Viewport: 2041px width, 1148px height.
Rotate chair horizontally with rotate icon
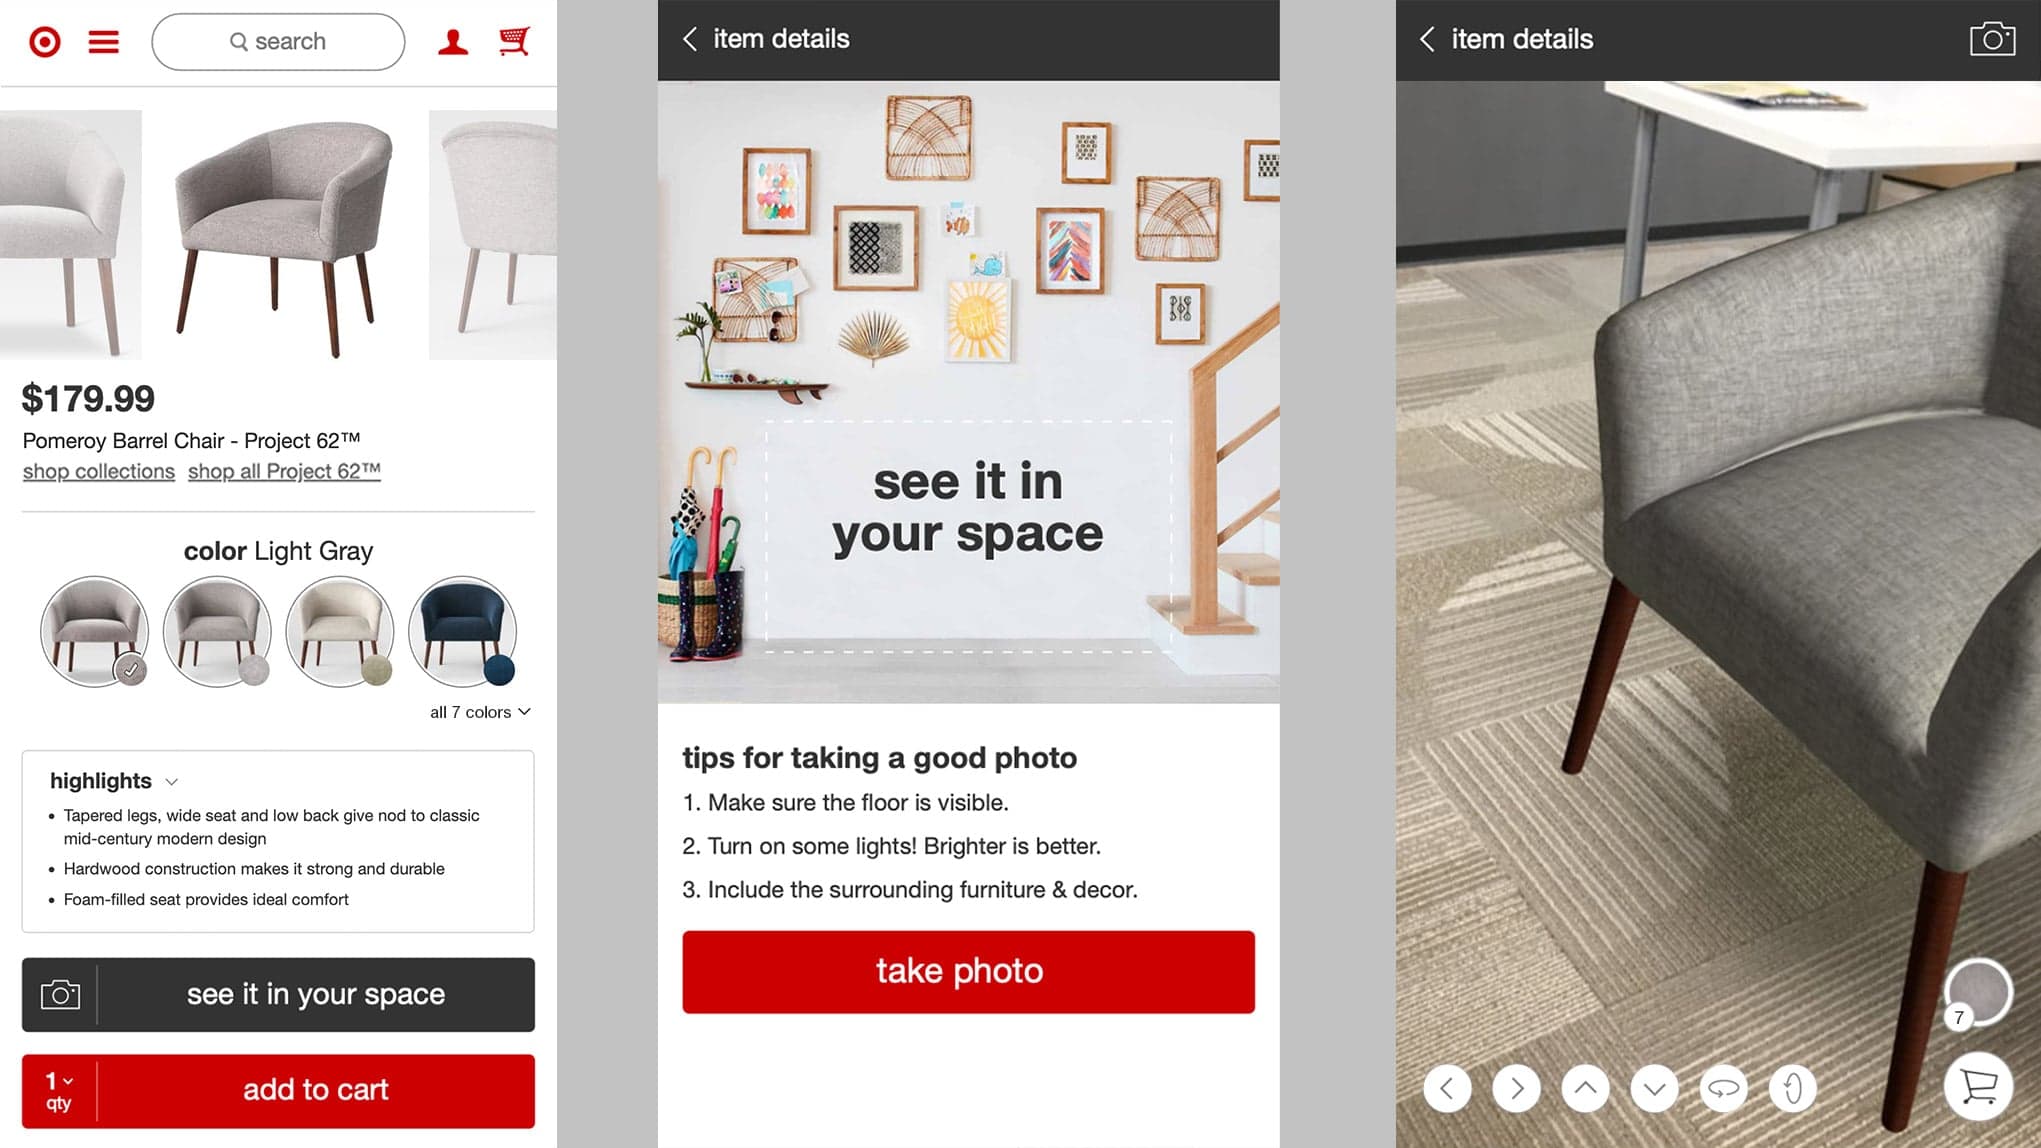click(1723, 1088)
